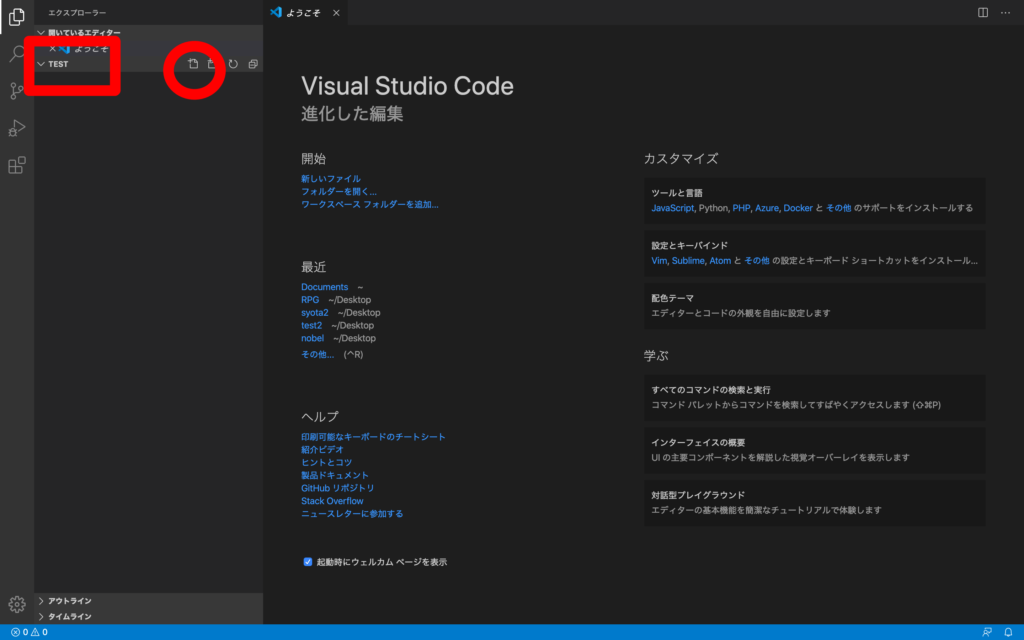Open the Source Control view
This screenshot has width=1024, height=640.
click(x=17, y=91)
